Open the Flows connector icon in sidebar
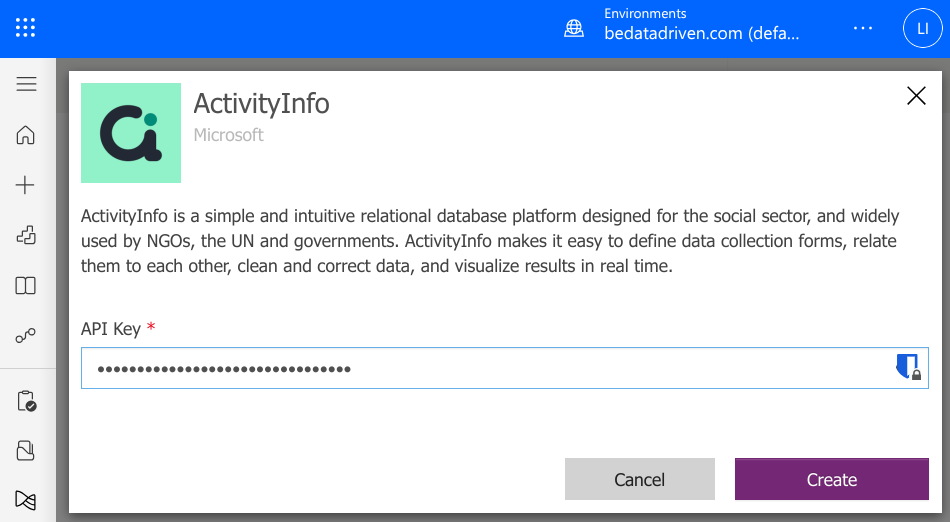 25,335
